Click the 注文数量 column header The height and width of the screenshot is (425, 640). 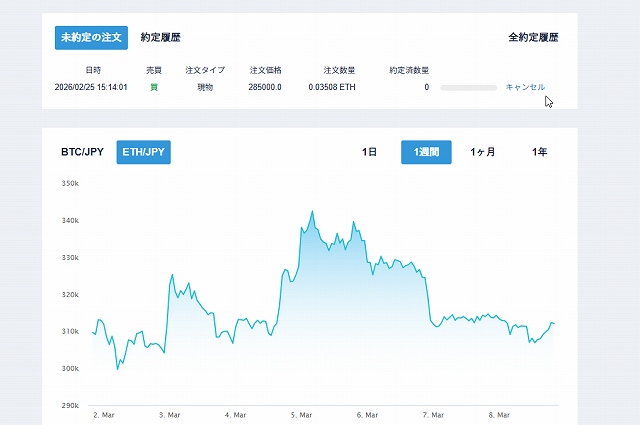coord(338,70)
